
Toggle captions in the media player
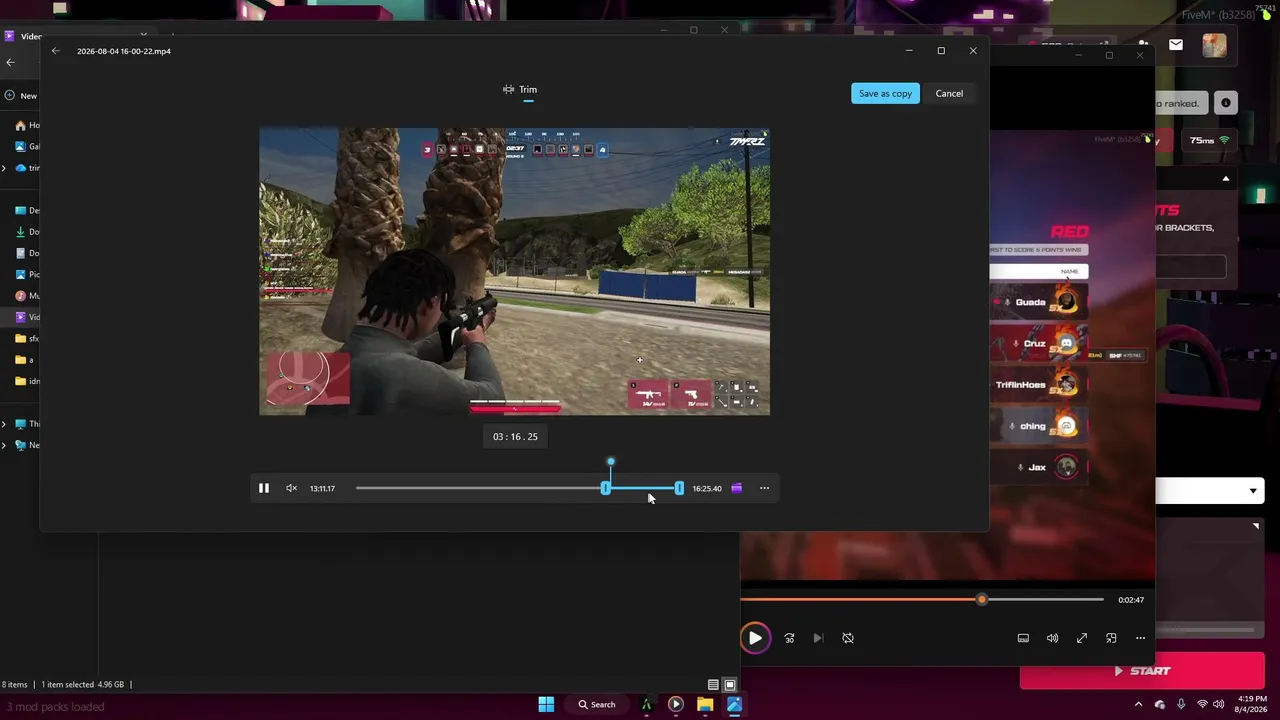1023,638
